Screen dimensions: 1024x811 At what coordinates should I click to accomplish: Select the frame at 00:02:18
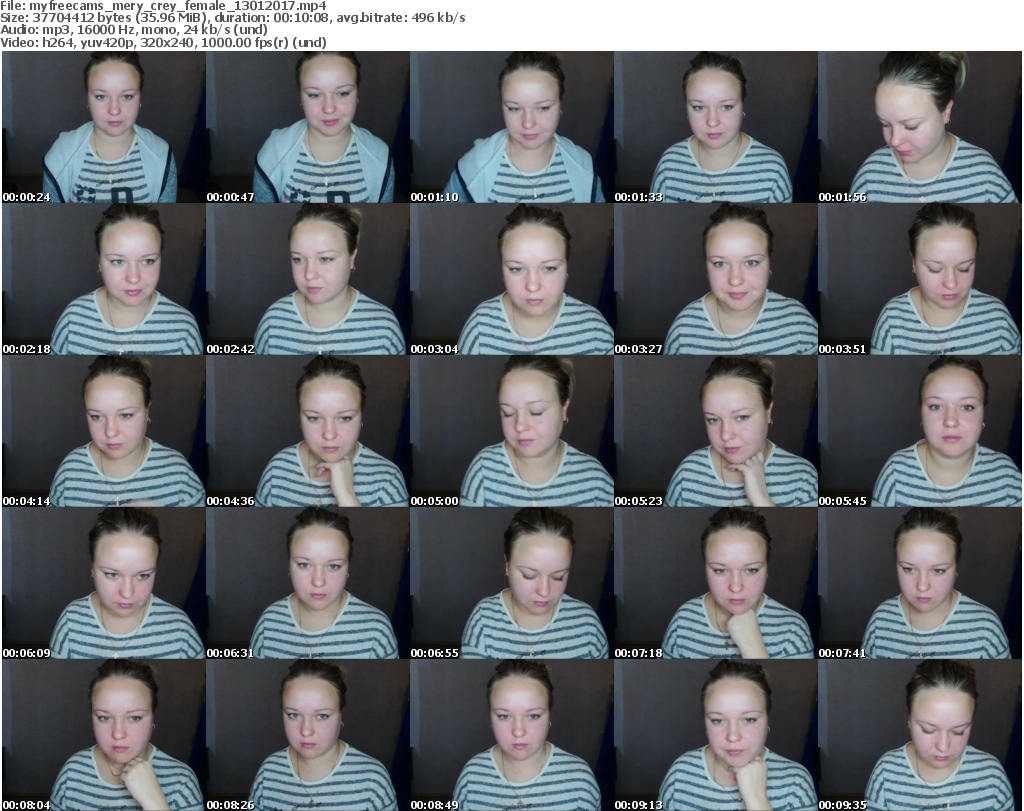[x=104, y=279]
